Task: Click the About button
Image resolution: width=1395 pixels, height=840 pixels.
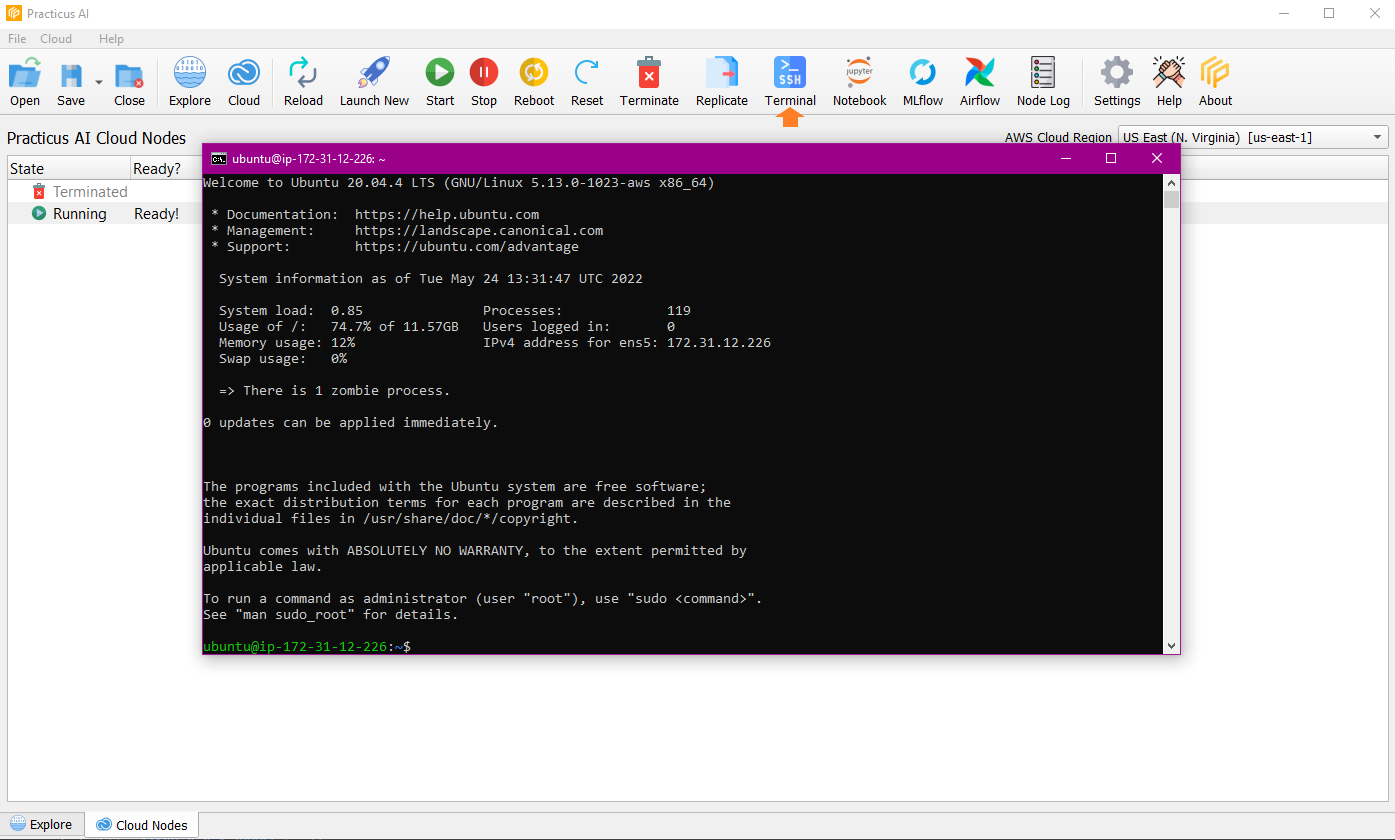Action: tap(1215, 80)
